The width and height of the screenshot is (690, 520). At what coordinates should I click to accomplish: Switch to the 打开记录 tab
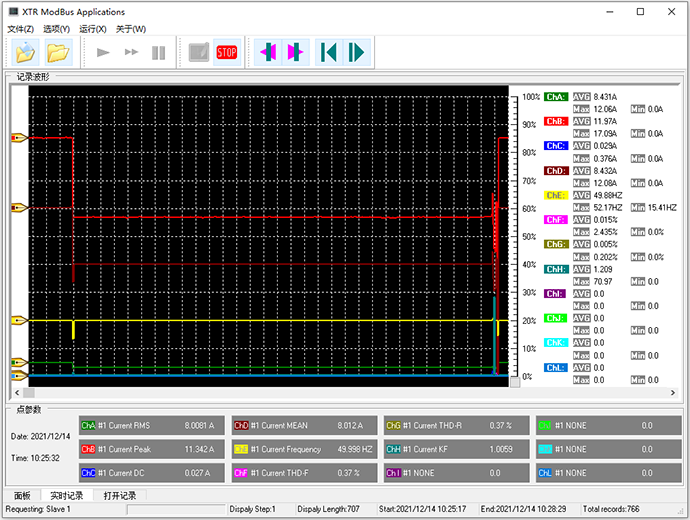pyautogui.click(x=119, y=495)
